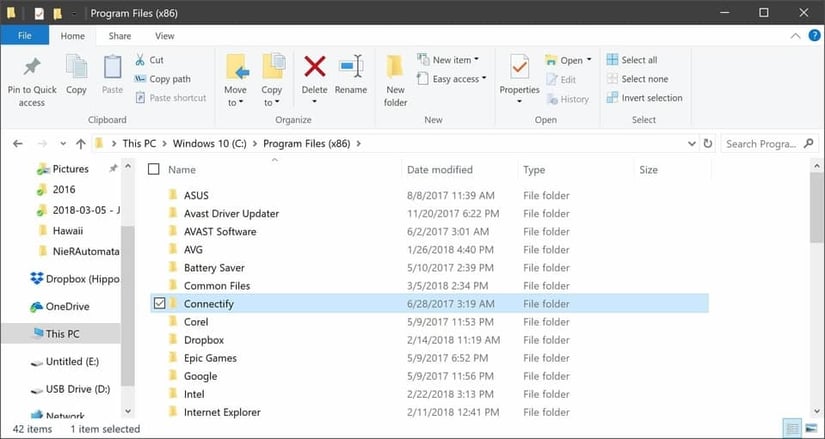
Task: Switch to the View tab
Action: (x=165, y=36)
